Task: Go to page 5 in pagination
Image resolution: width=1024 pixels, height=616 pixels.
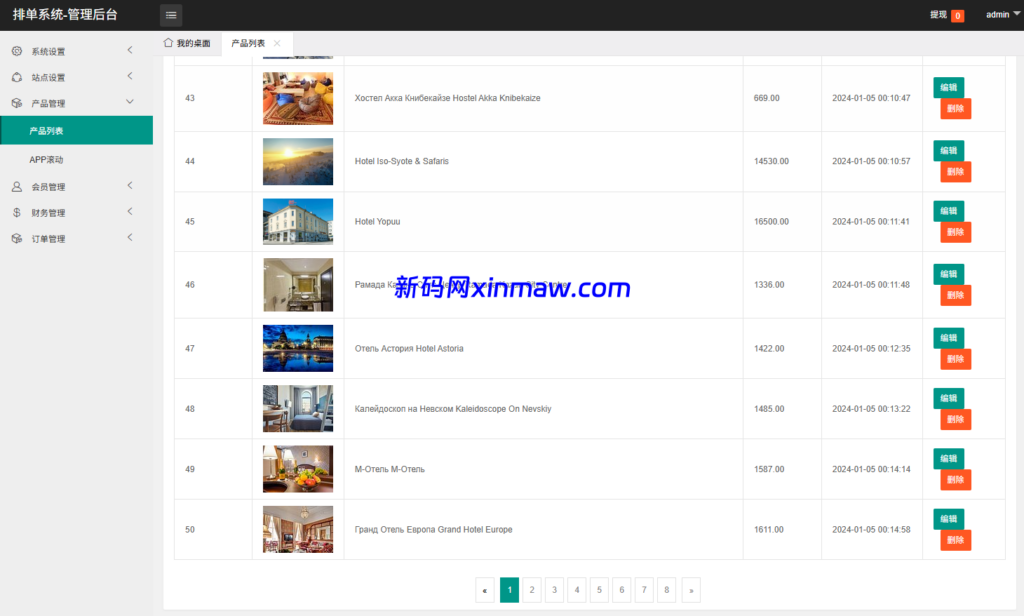Action: pos(599,590)
